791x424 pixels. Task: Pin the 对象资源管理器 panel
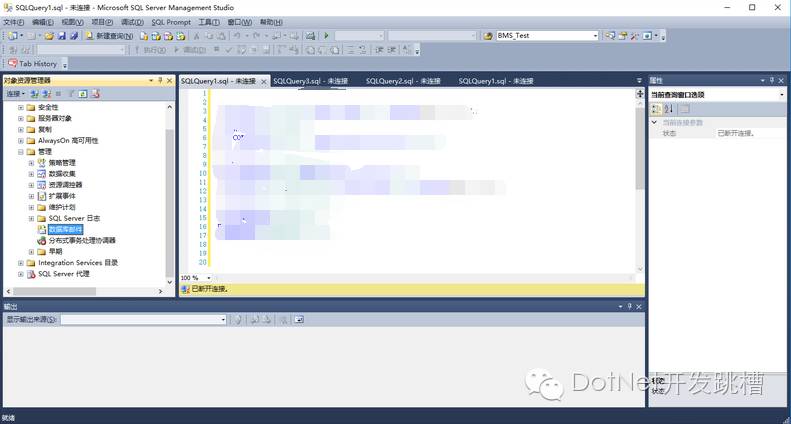pos(160,81)
